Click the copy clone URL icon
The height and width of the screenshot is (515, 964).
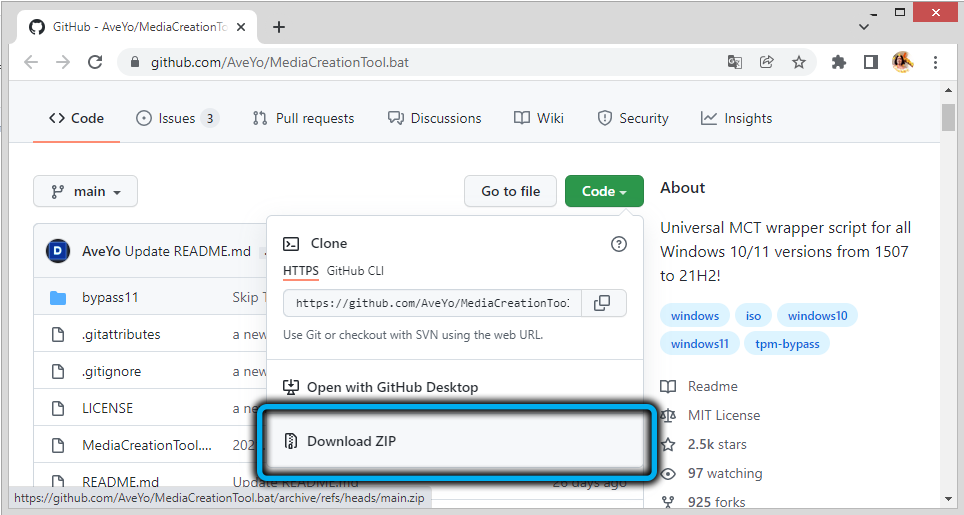pyautogui.click(x=602, y=303)
